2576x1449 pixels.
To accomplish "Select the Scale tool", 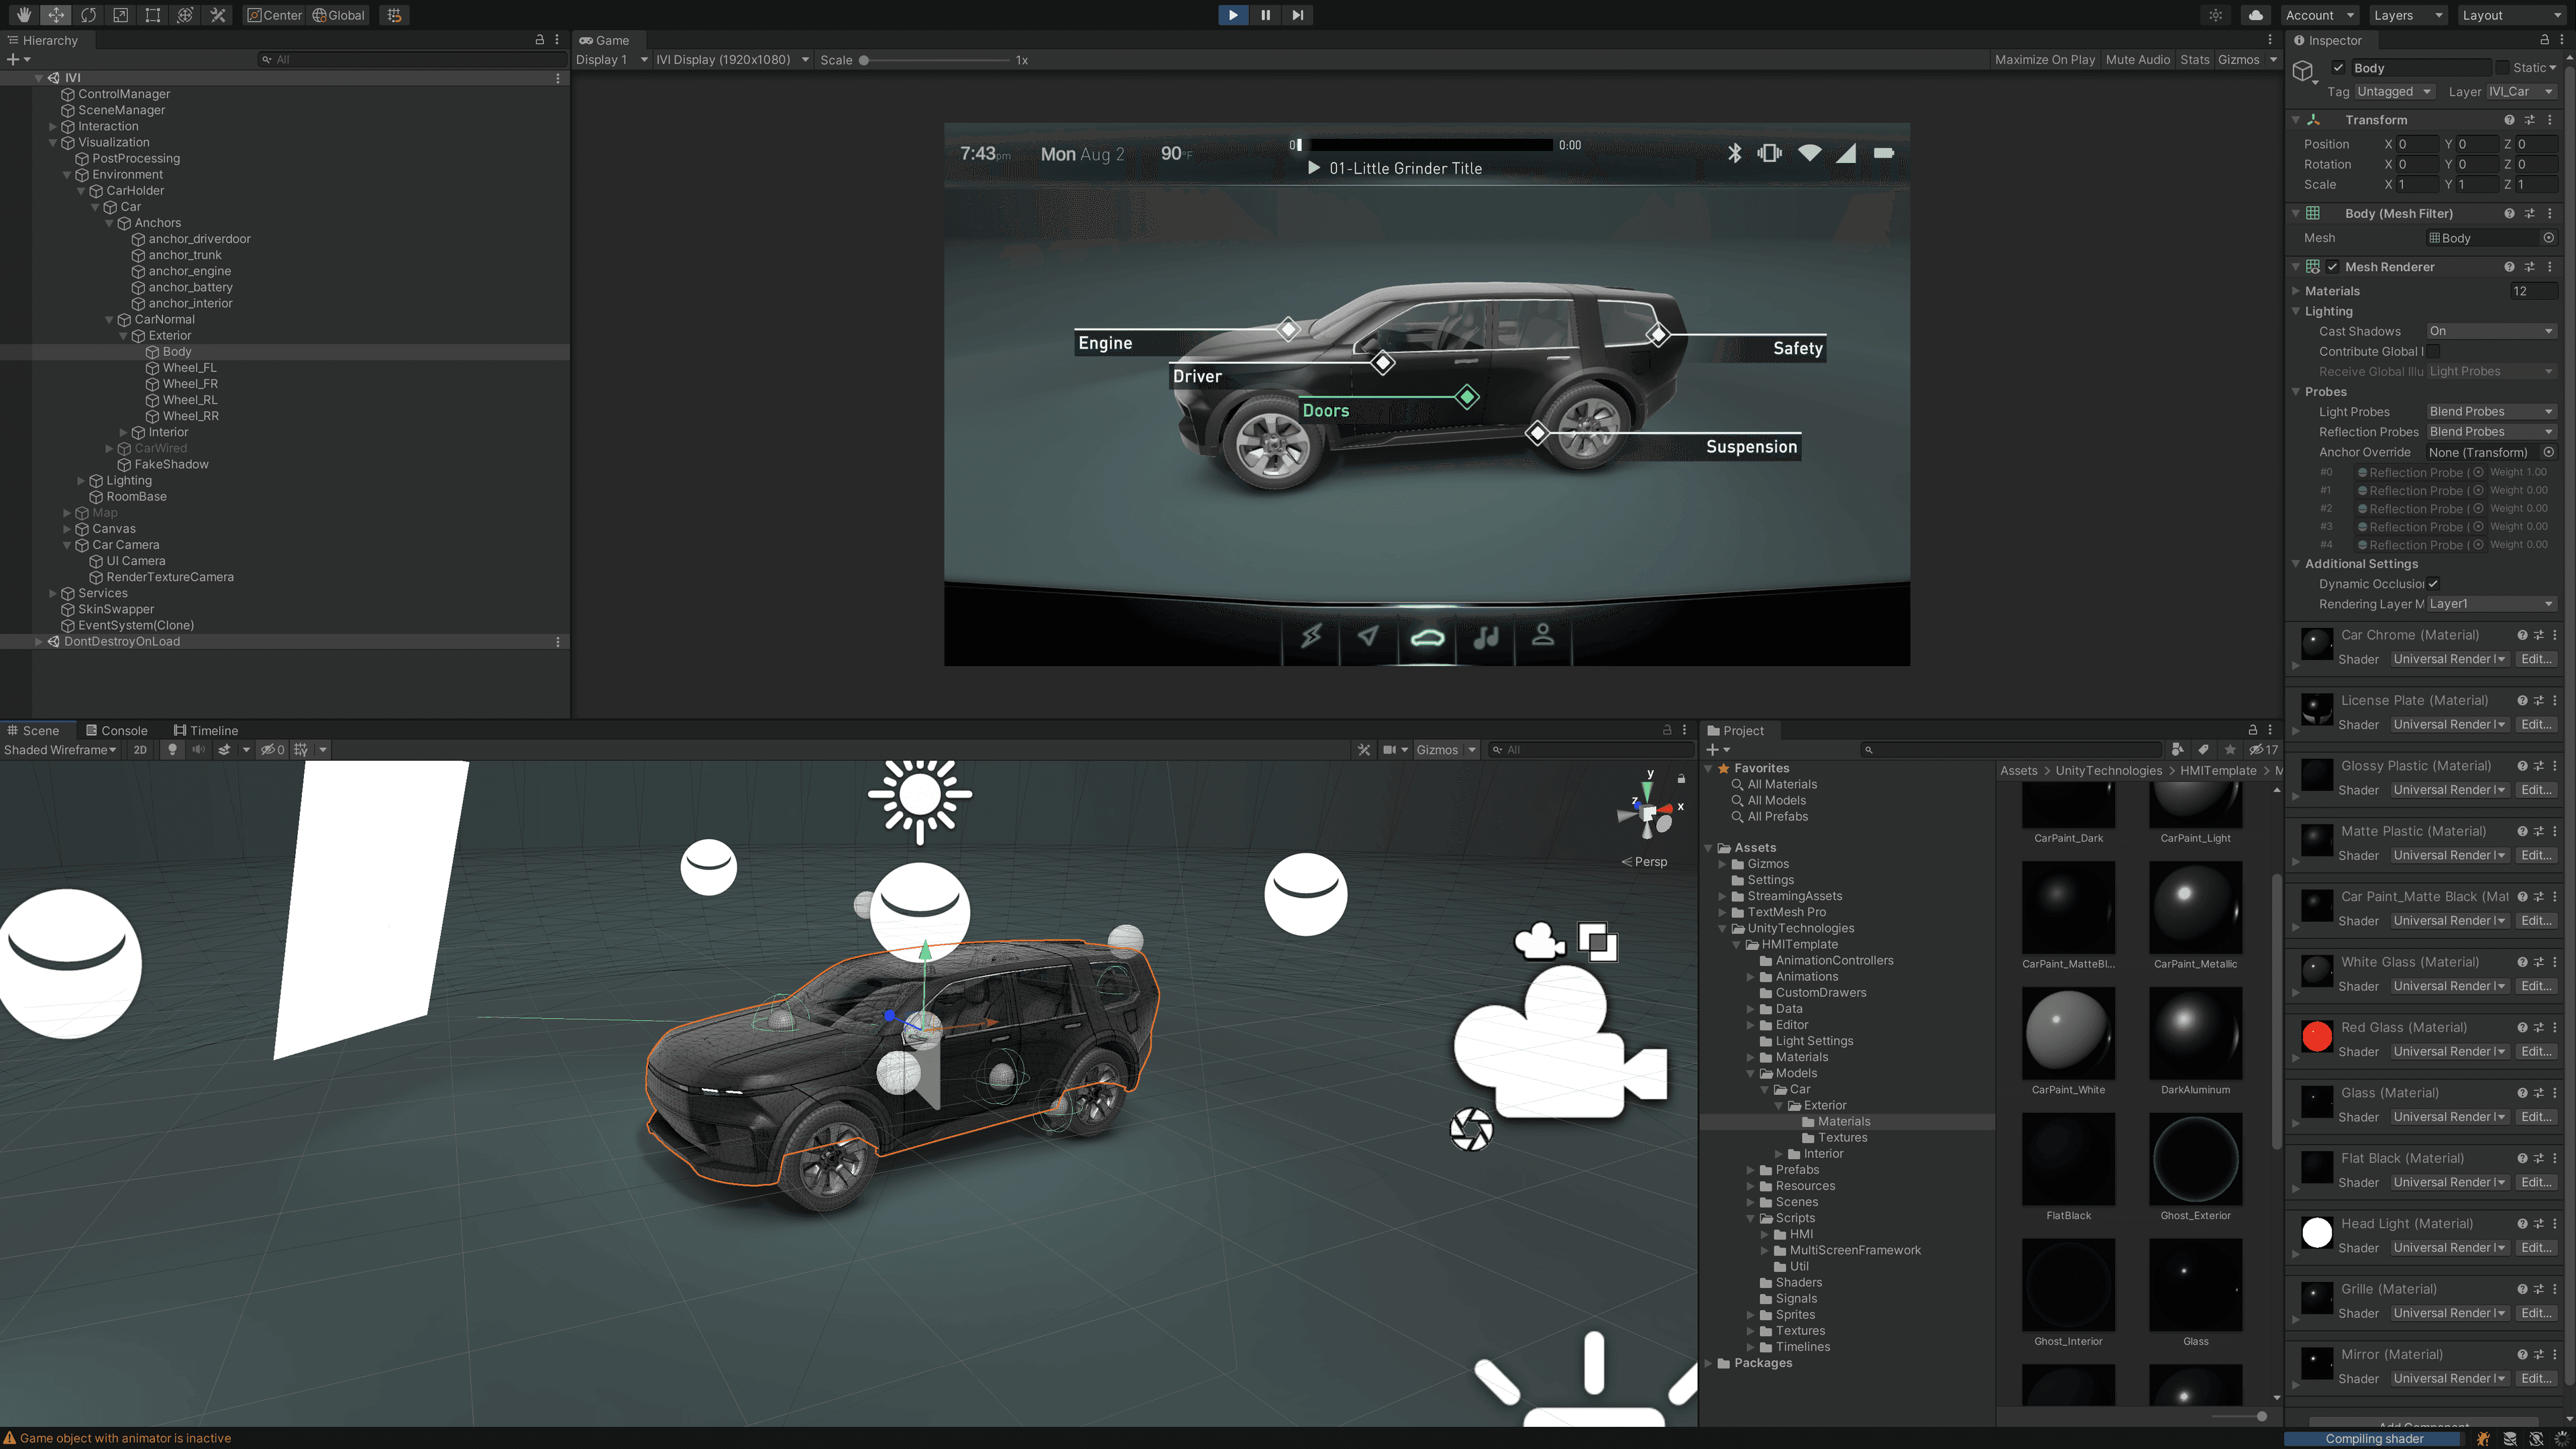I will pos(120,15).
